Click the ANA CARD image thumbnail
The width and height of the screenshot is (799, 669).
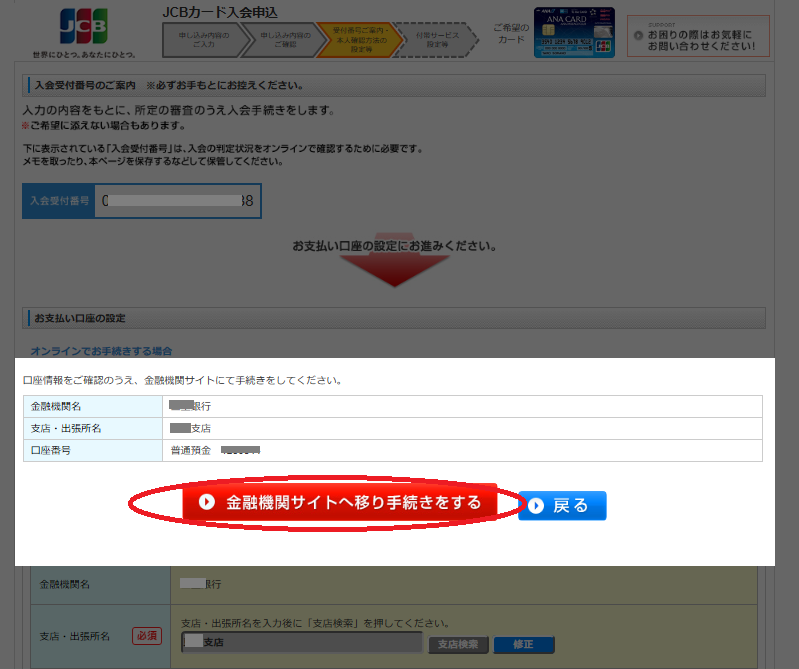click(574, 33)
